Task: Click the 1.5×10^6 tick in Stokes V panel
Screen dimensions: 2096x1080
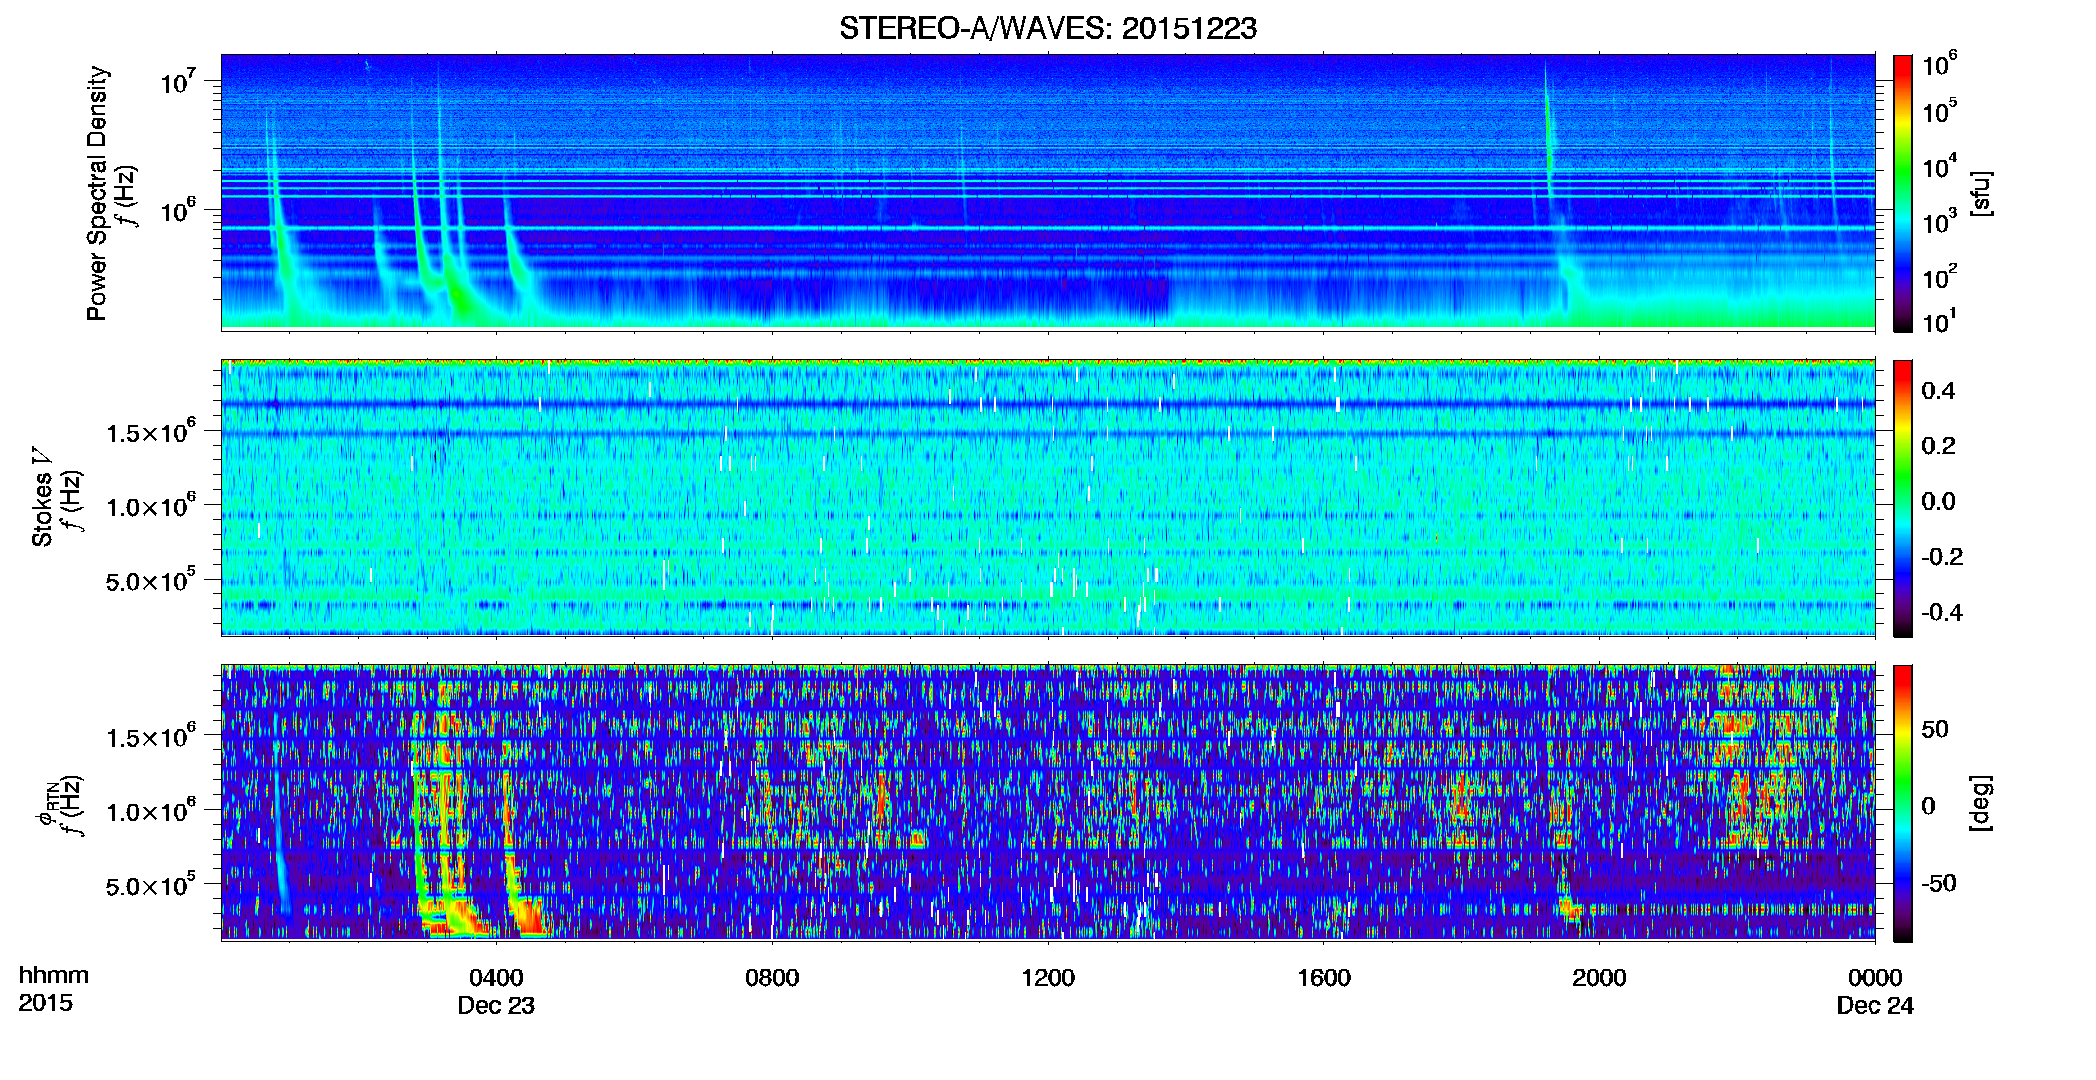Action: pos(151,431)
